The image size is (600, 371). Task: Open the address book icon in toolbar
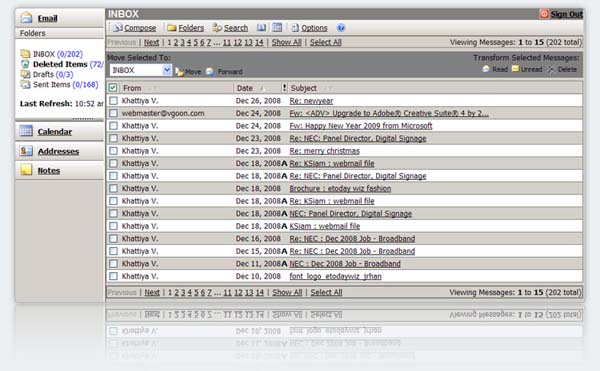tap(261, 28)
